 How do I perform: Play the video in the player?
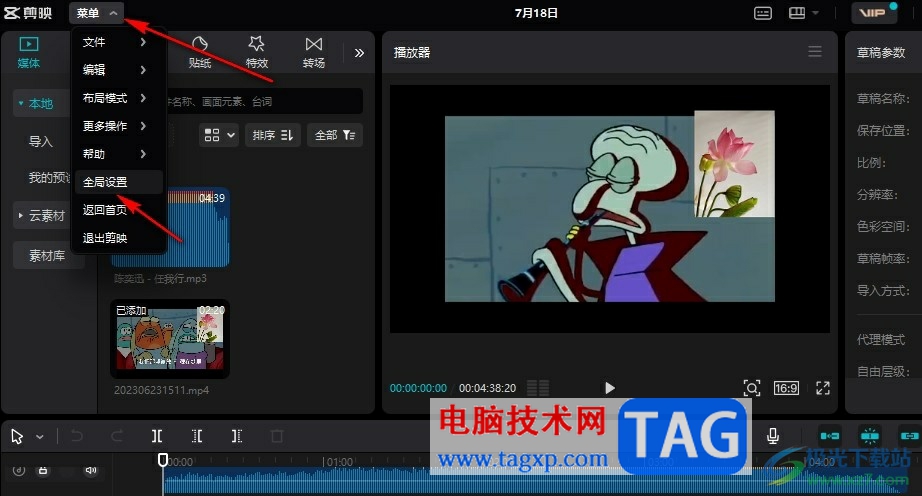(x=610, y=388)
